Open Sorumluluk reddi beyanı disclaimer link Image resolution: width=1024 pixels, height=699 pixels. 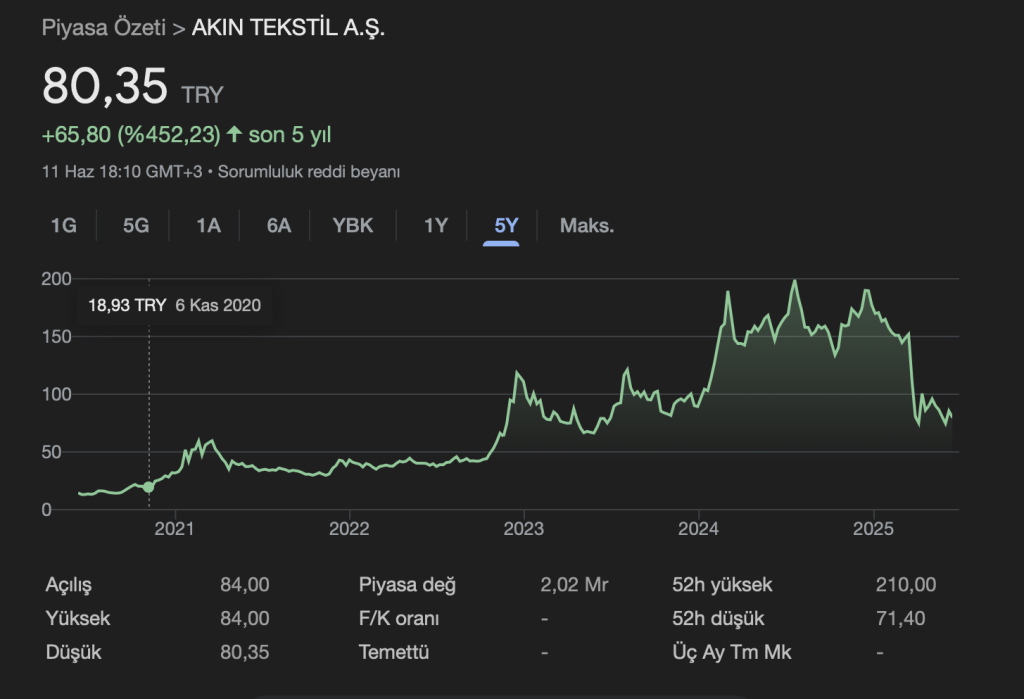[308, 172]
